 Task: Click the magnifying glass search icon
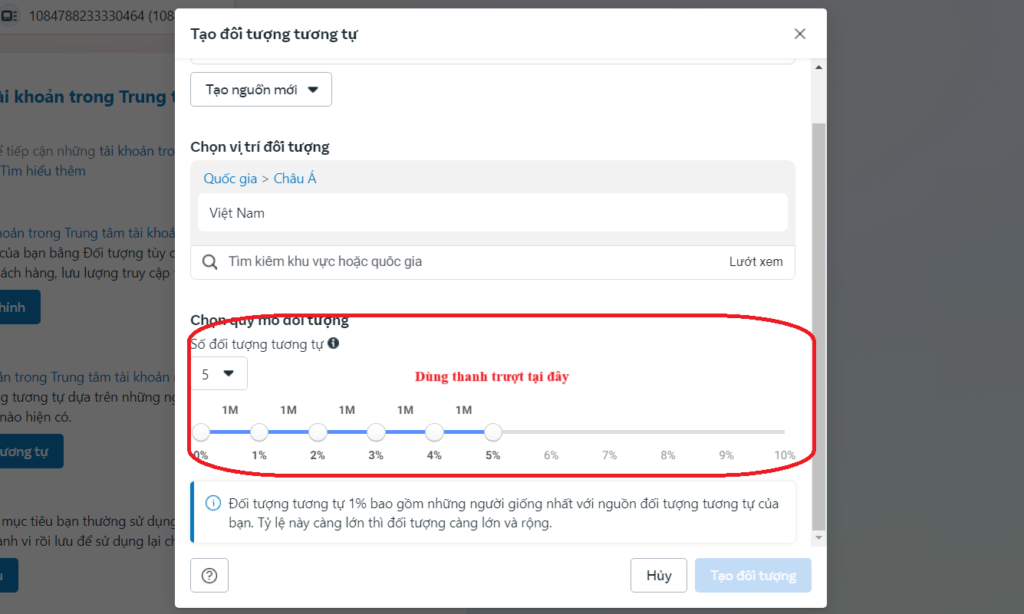(210, 261)
